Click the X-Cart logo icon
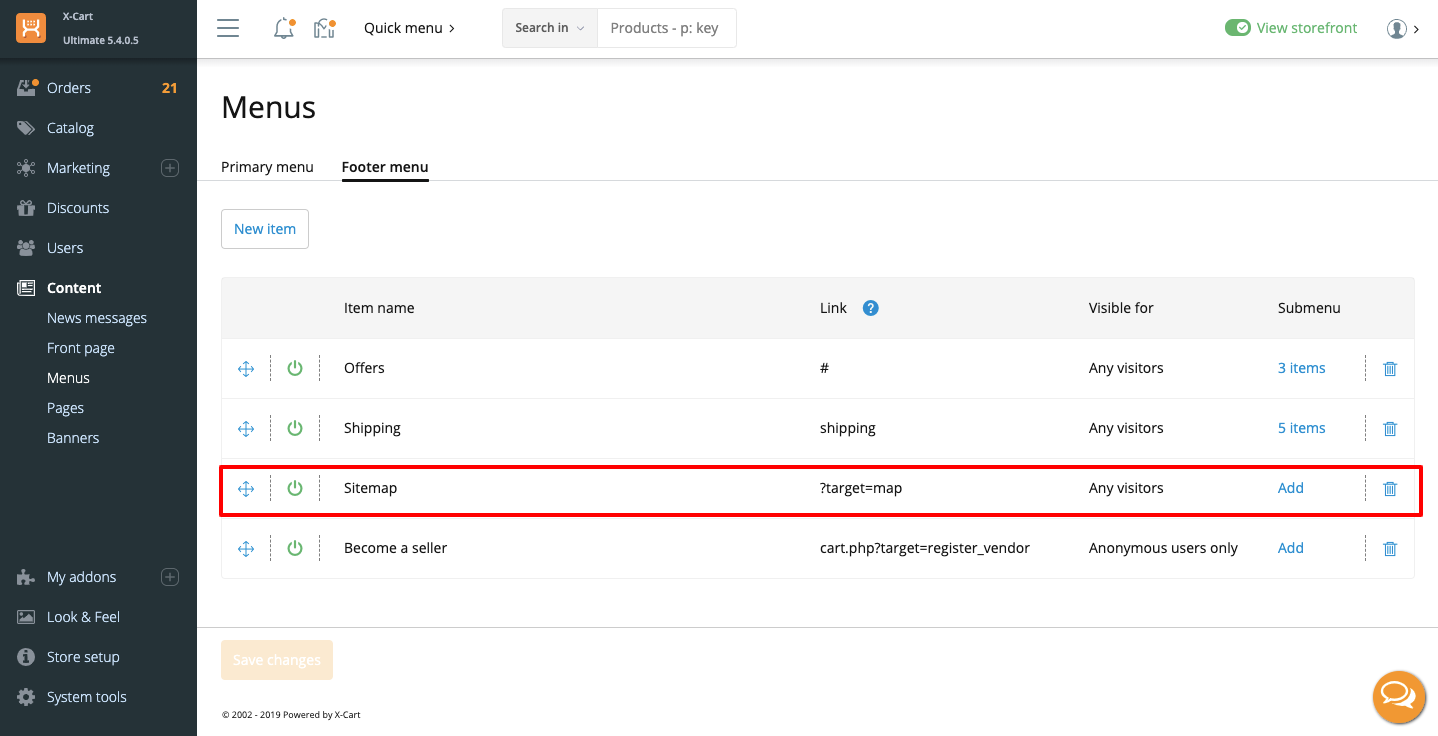This screenshot has width=1438, height=736. pyautogui.click(x=30, y=28)
